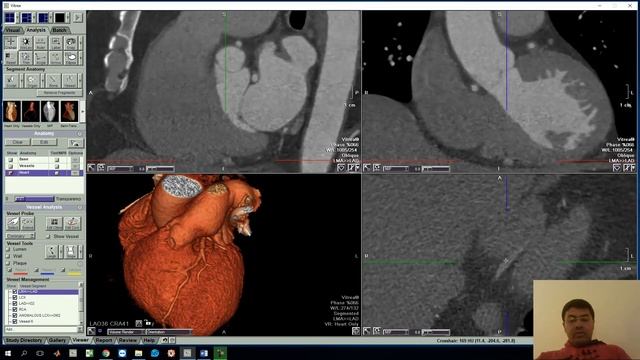
Task: Open the Volume Render mode dropdown
Action: click(126, 332)
